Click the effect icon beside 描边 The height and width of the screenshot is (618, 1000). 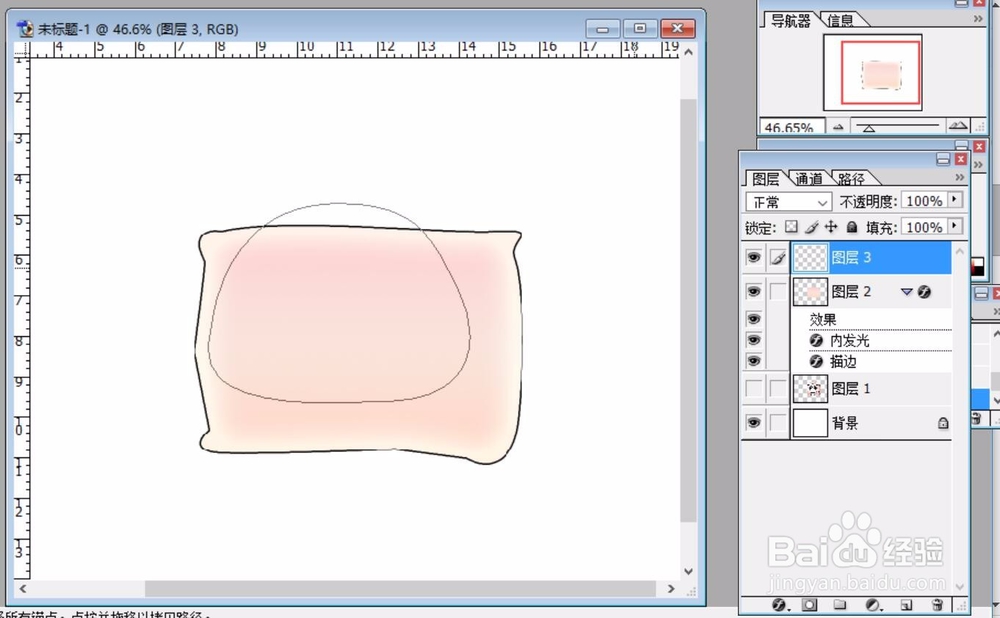coord(816,362)
